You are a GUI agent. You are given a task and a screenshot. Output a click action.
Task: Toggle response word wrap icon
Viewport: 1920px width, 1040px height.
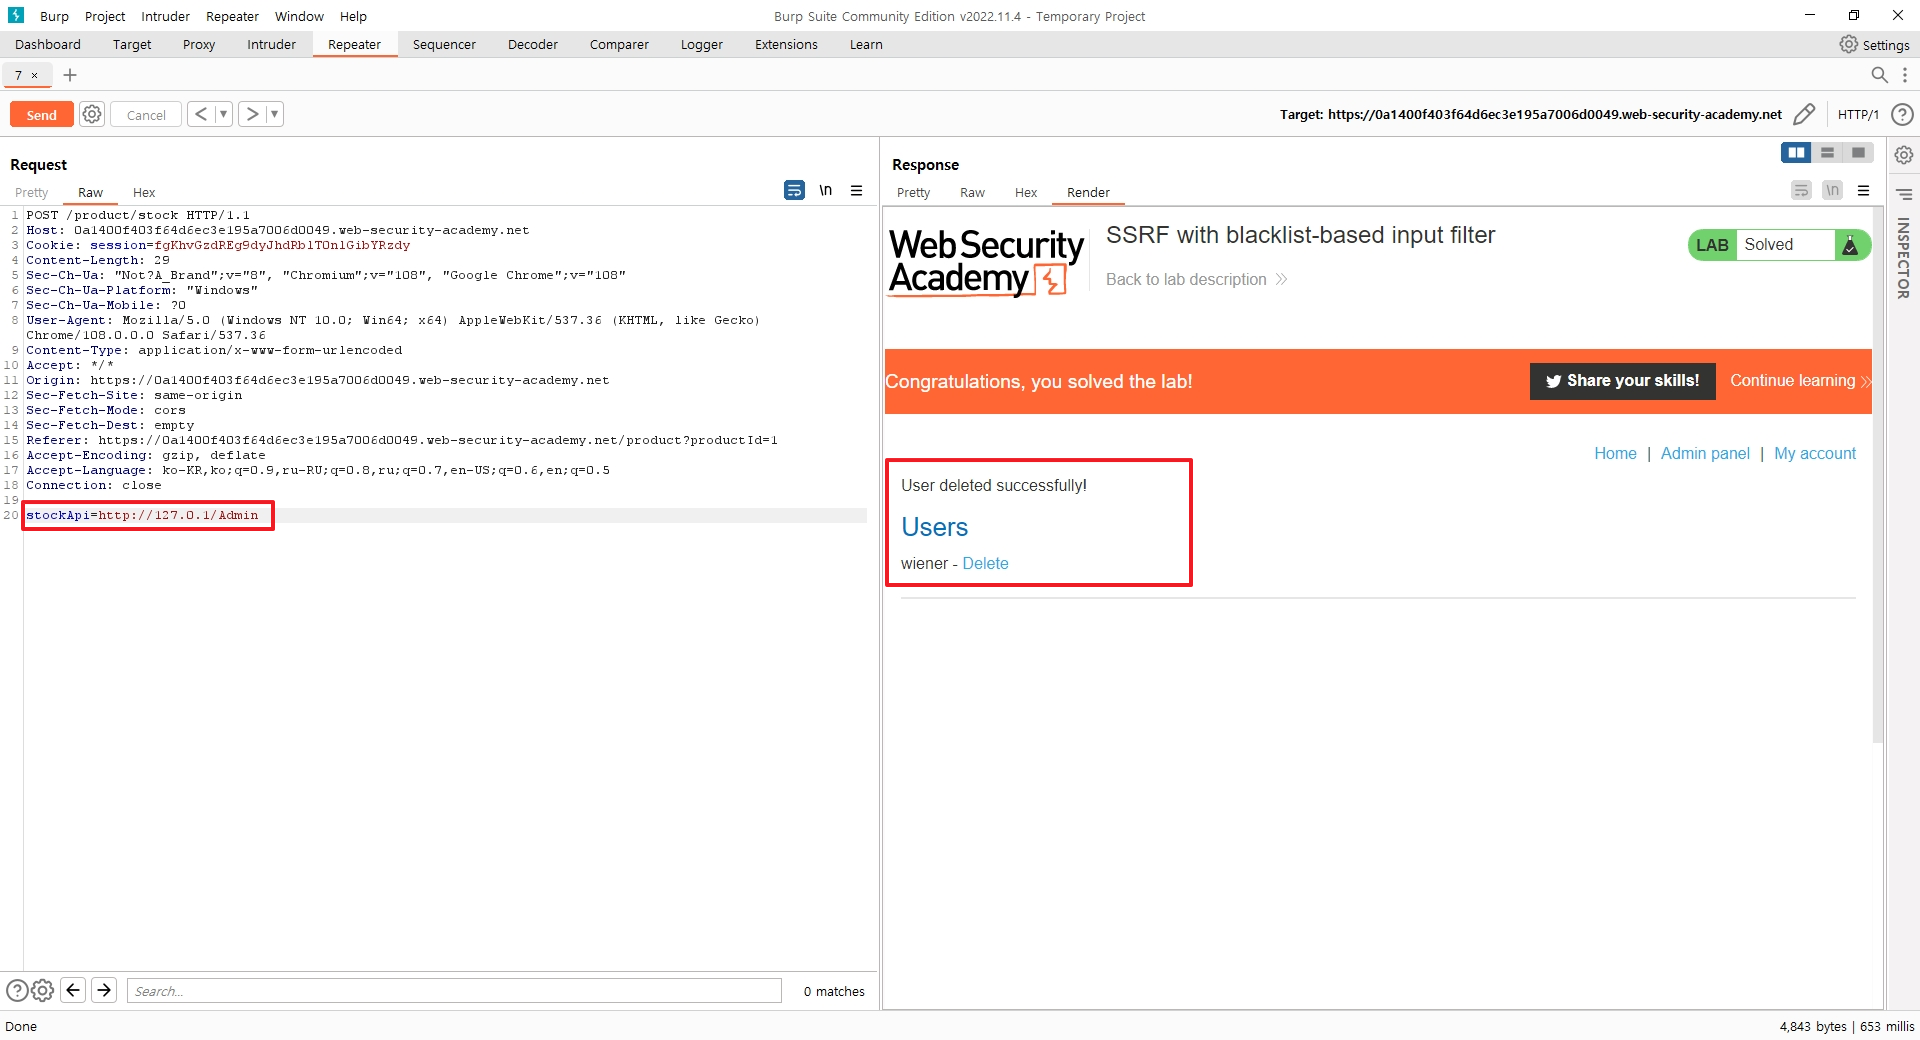[1801, 190]
